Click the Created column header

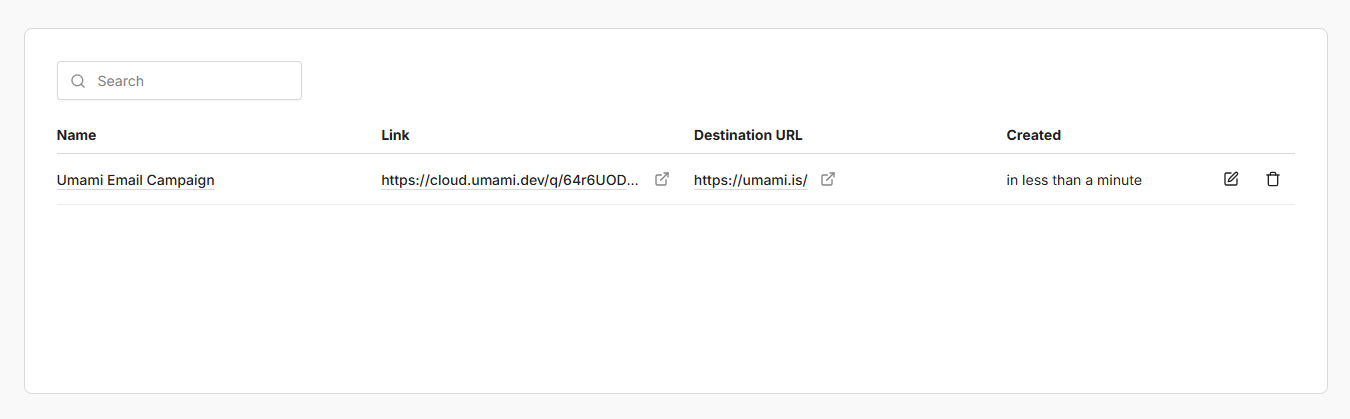click(1033, 135)
